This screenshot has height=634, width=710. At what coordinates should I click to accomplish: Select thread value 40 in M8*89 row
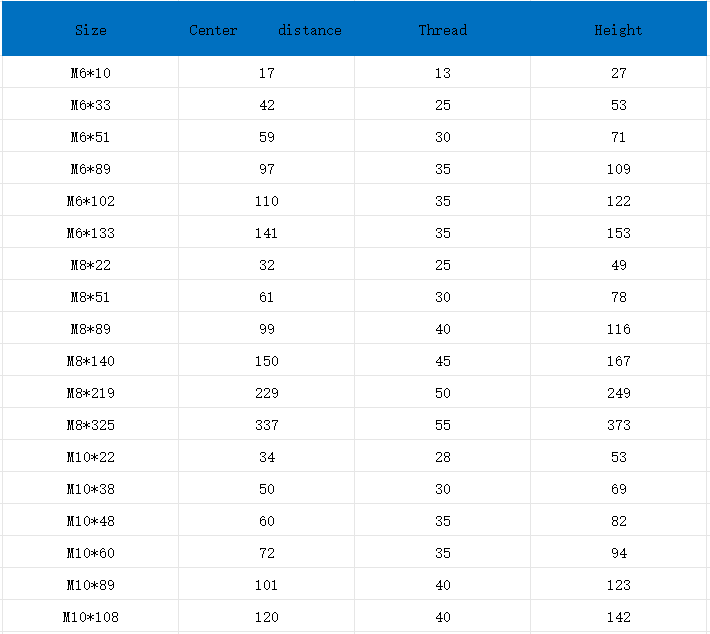click(443, 329)
